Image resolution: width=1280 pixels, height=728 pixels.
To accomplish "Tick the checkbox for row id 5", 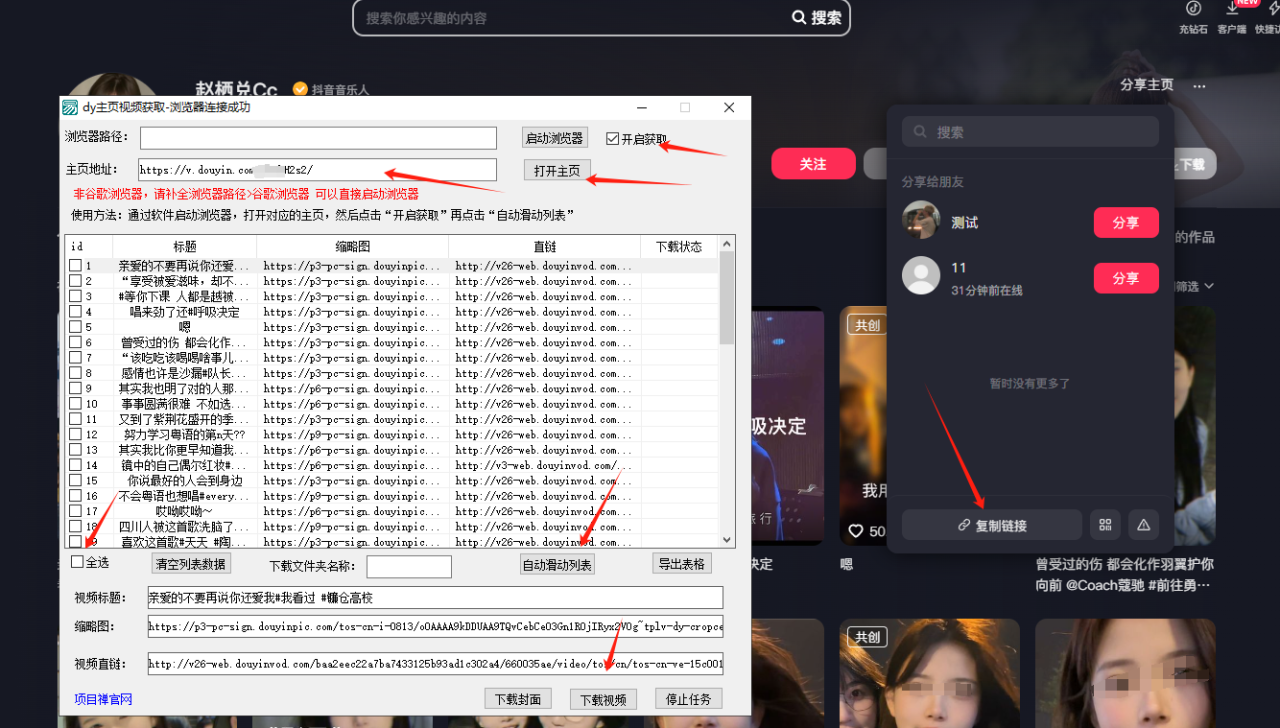I will (x=76, y=327).
